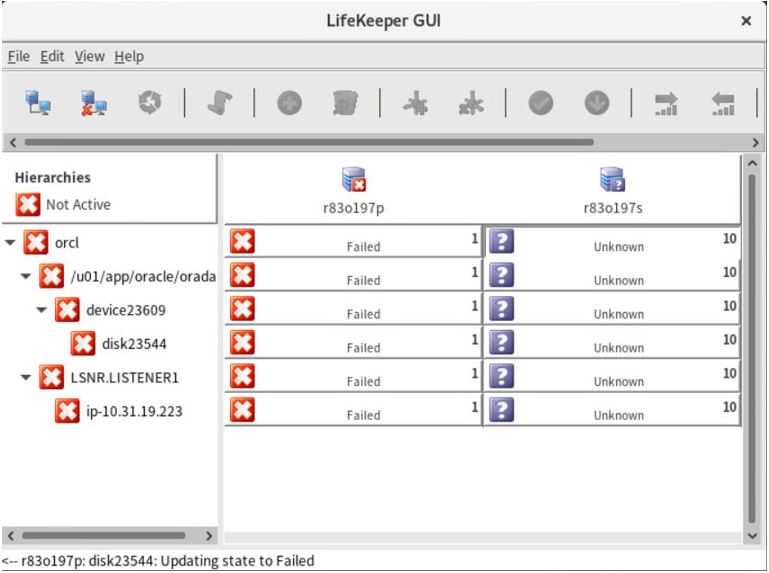The image size is (769, 573).
Task: Click the Refresh toolbar icon
Action: [150, 103]
